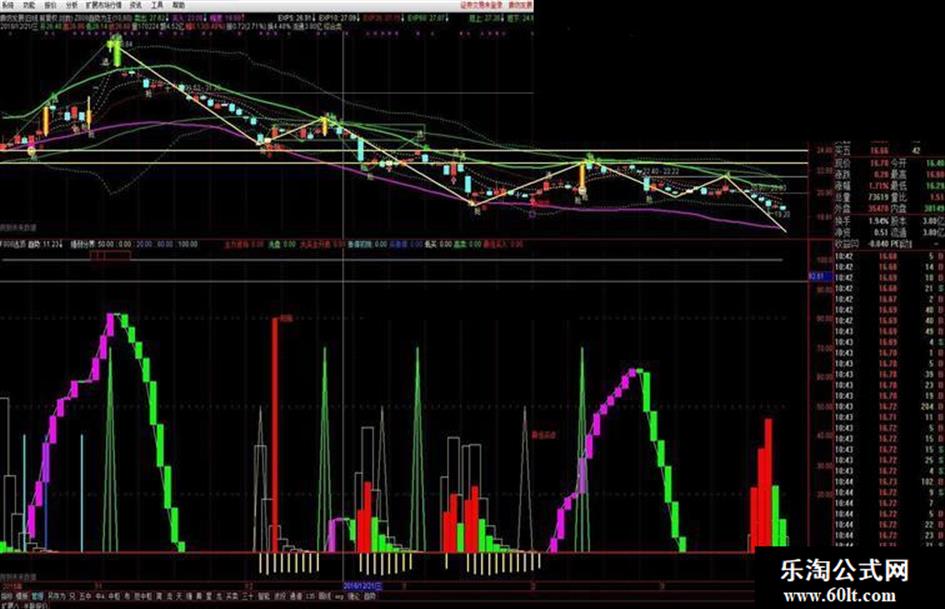The image size is (945, 609).
Task: Click the red 证券交易未登录 login link
Action: click(x=482, y=5)
